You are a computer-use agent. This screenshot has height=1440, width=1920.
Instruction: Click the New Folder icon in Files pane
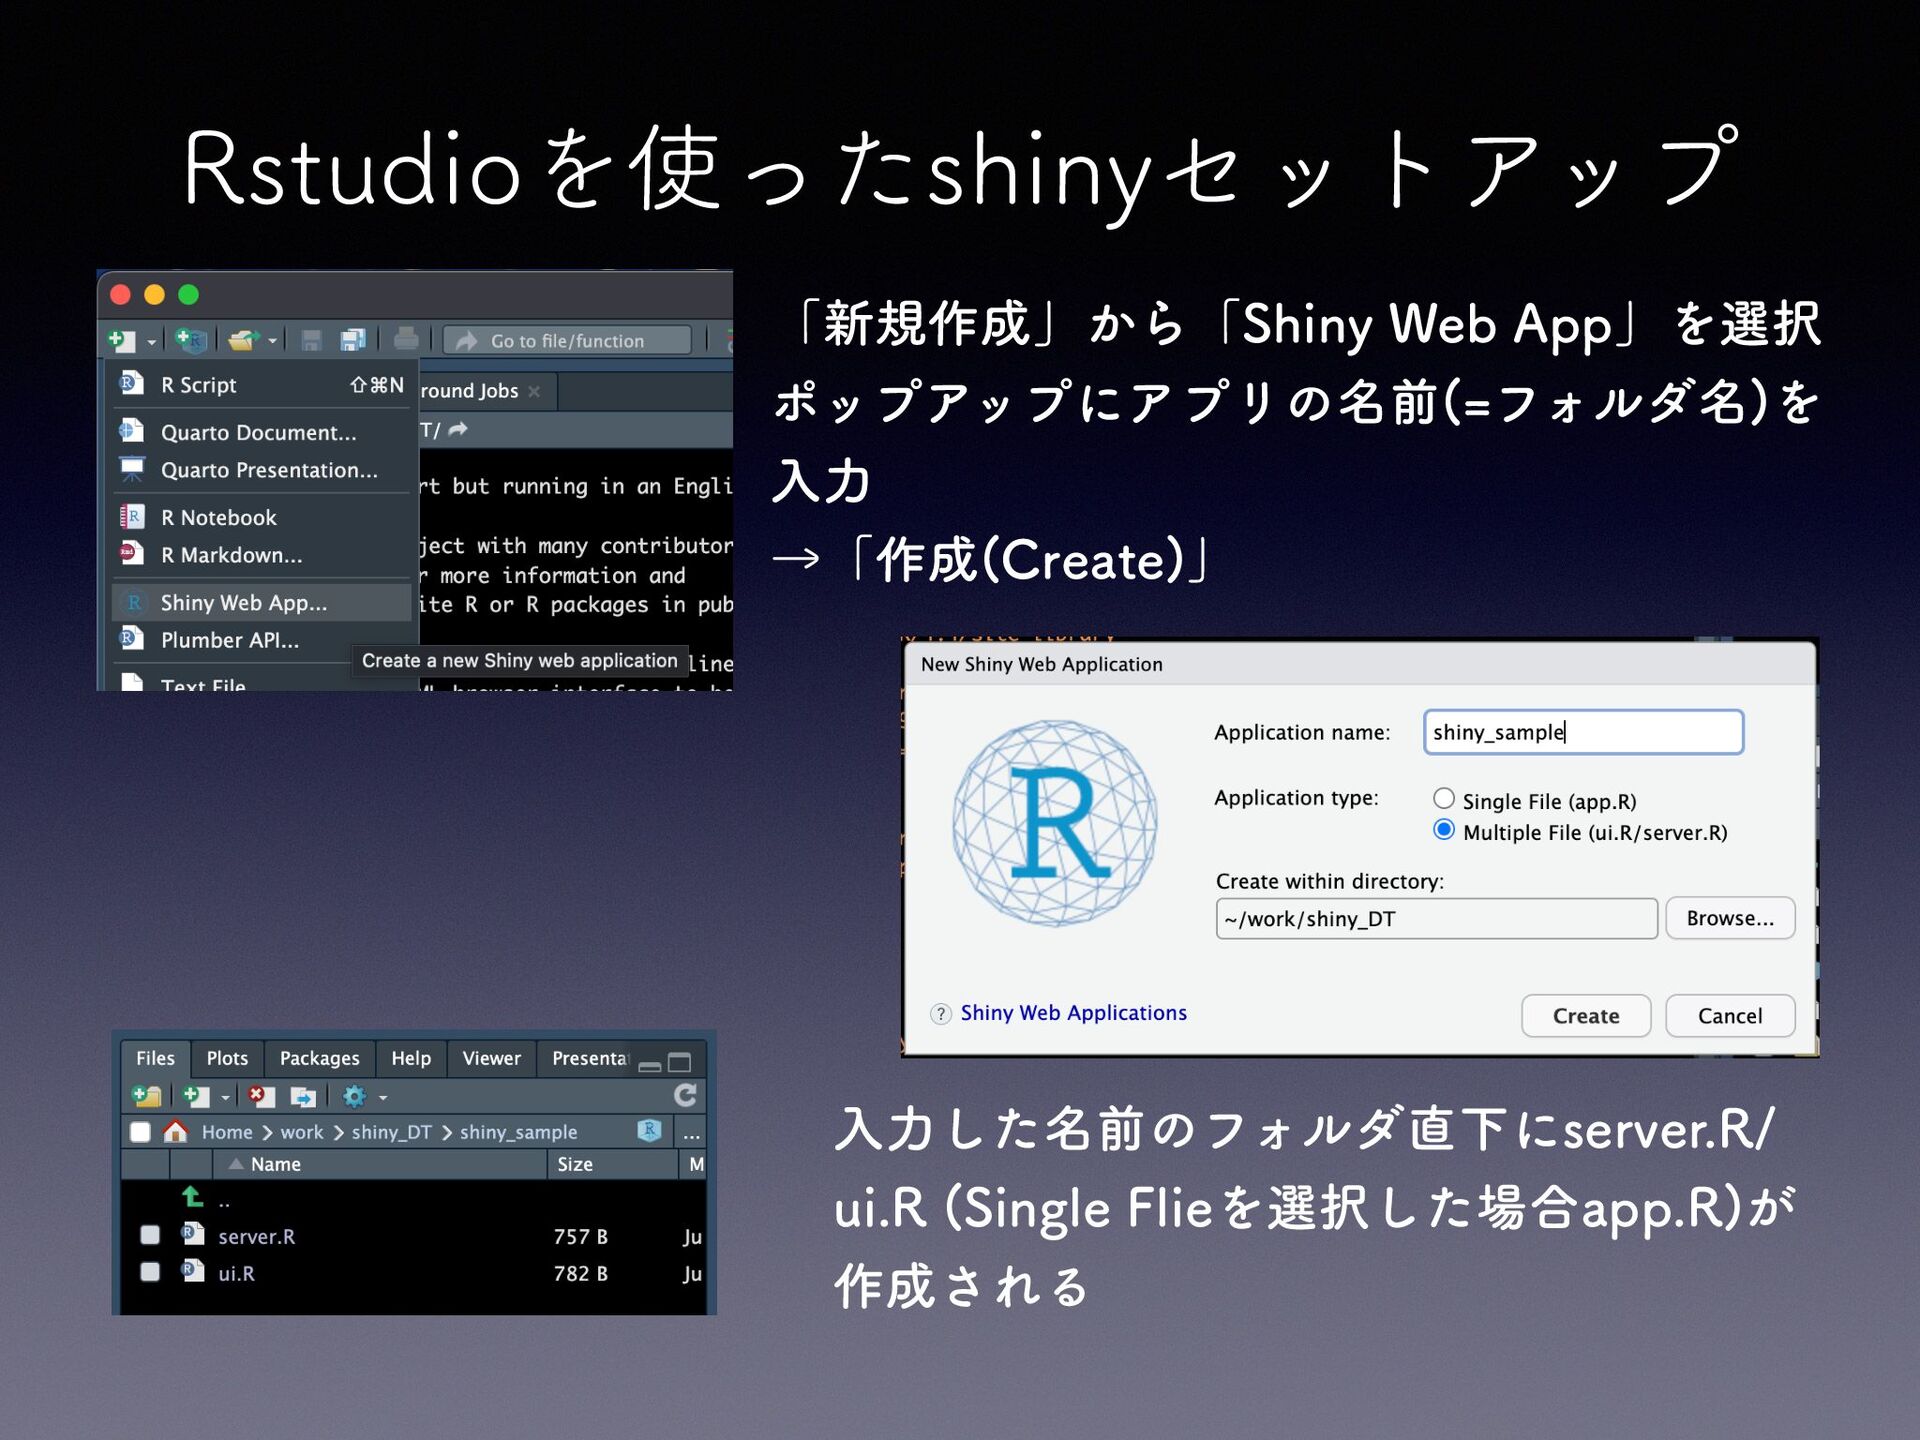[147, 1096]
